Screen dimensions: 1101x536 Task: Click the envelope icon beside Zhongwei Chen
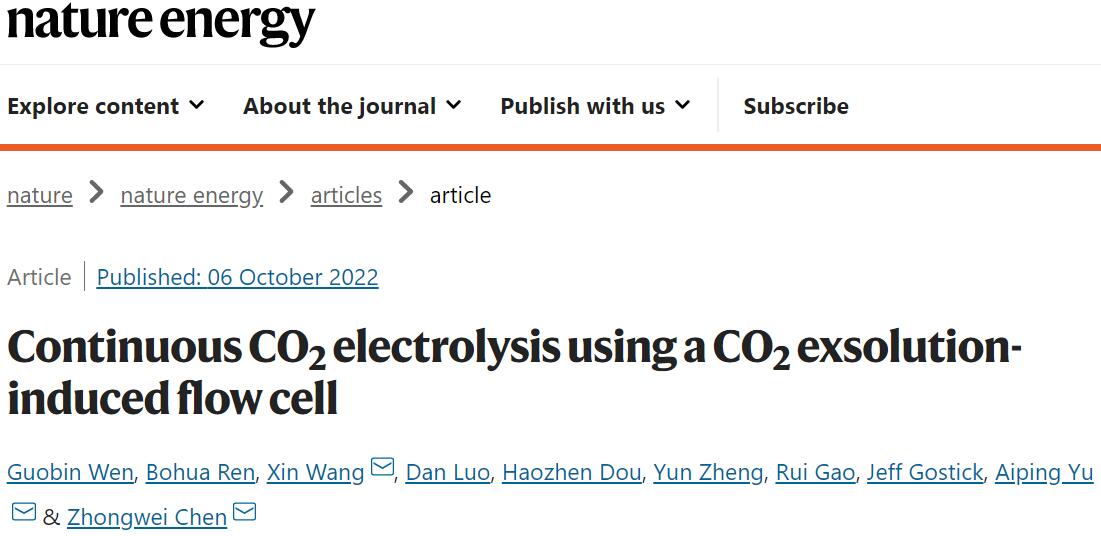(244, 514)
